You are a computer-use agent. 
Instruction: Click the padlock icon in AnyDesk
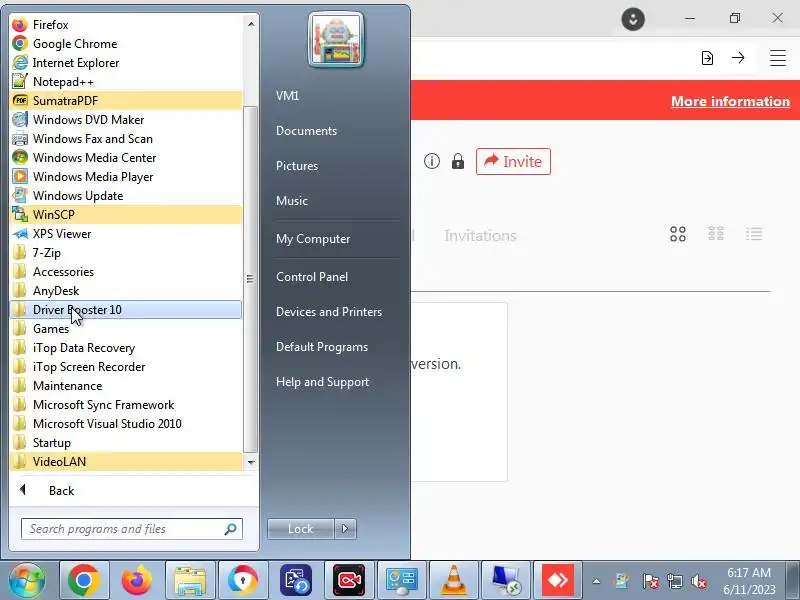point(458,161)
